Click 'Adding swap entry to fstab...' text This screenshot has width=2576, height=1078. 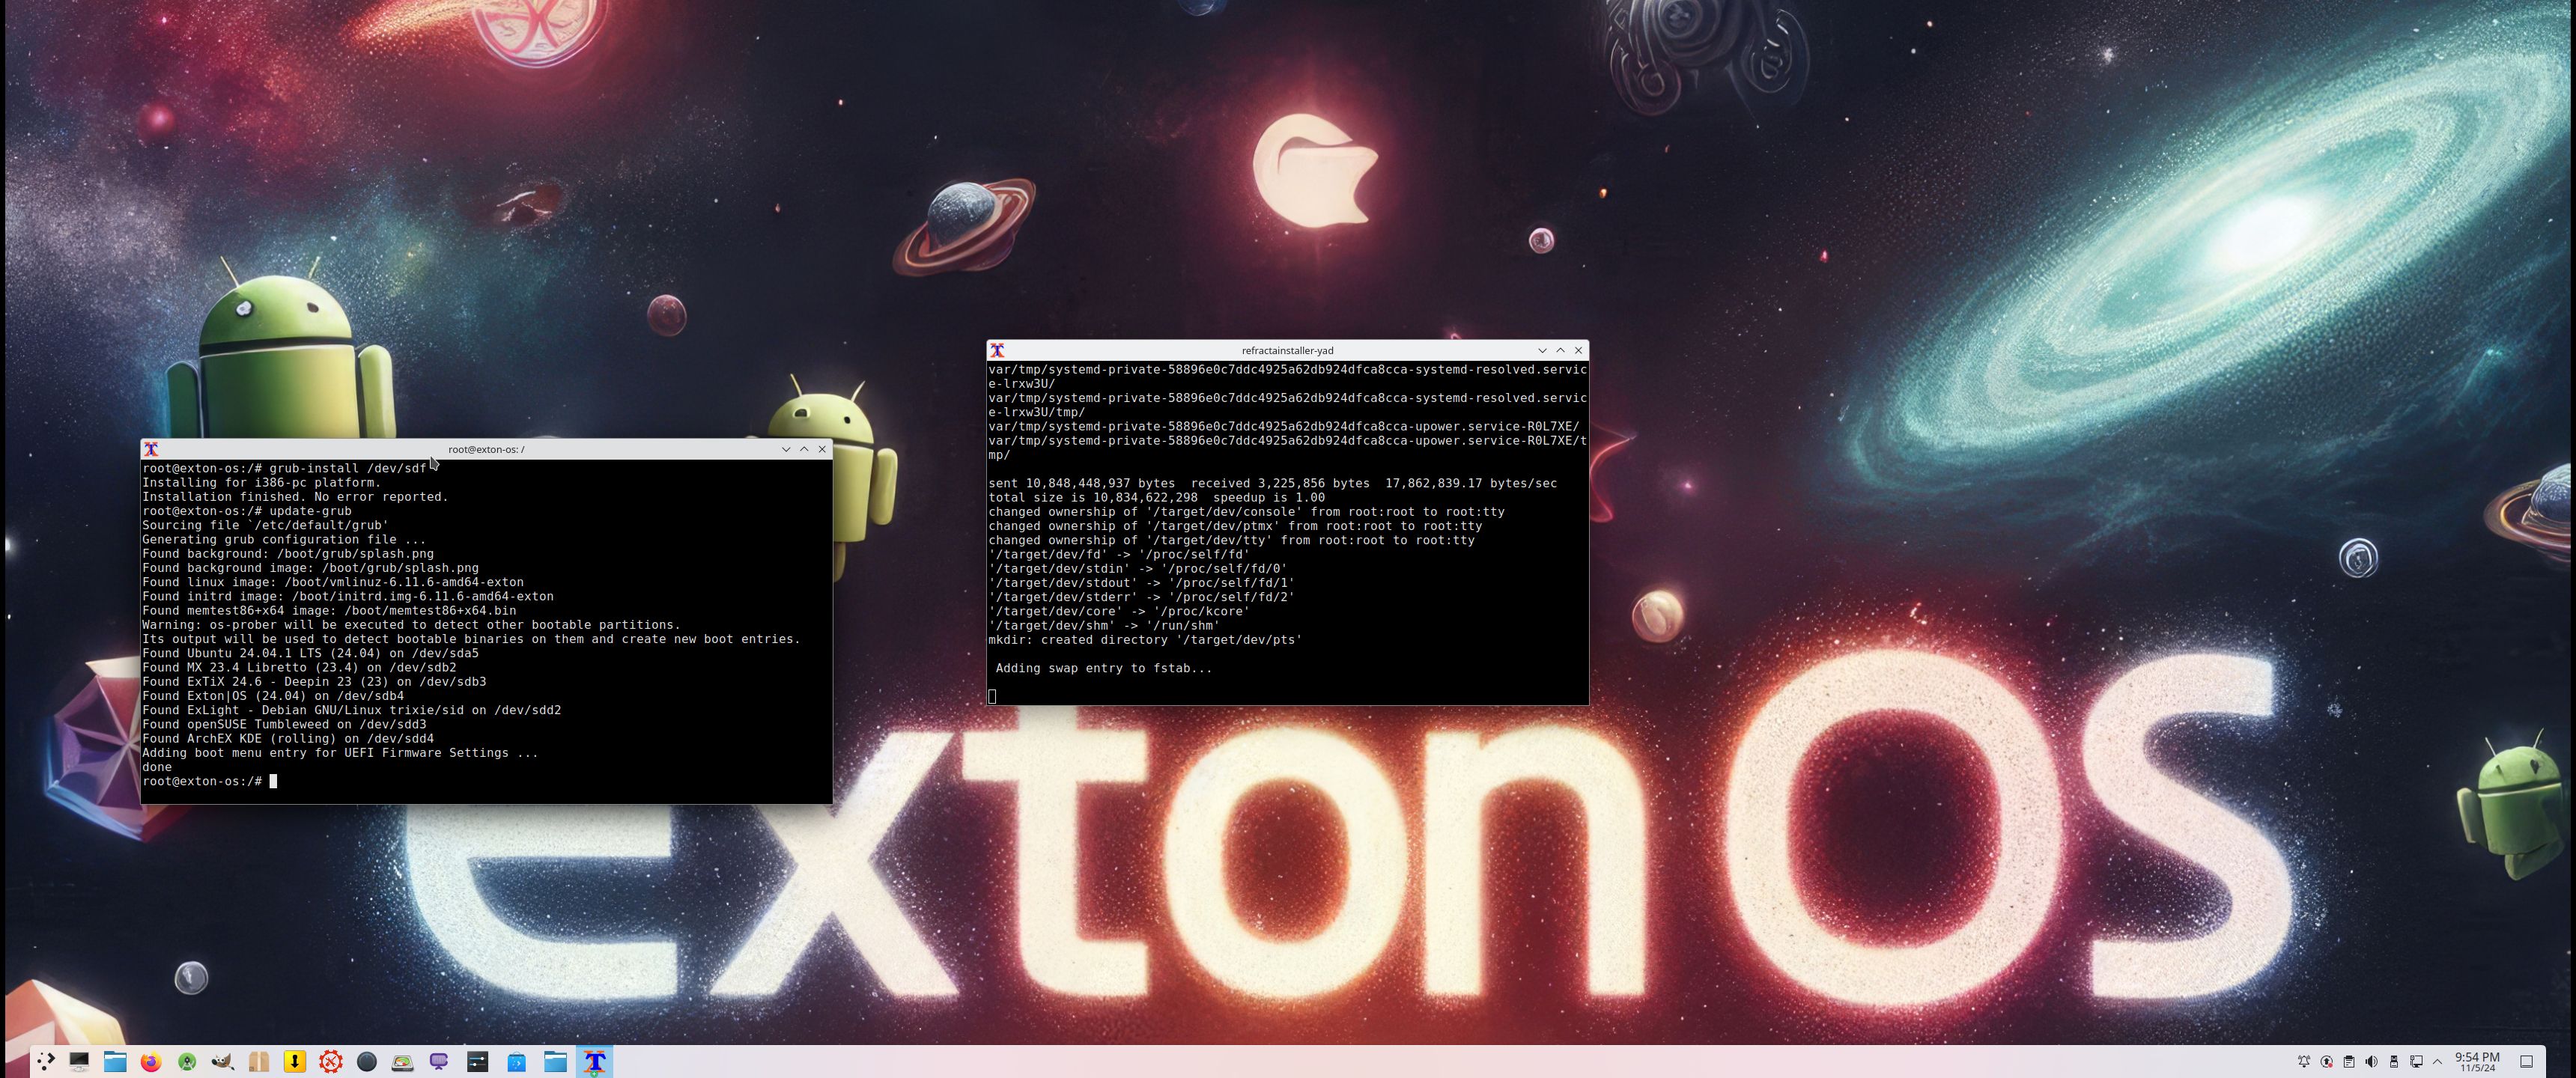click(x=1103, y=668)
